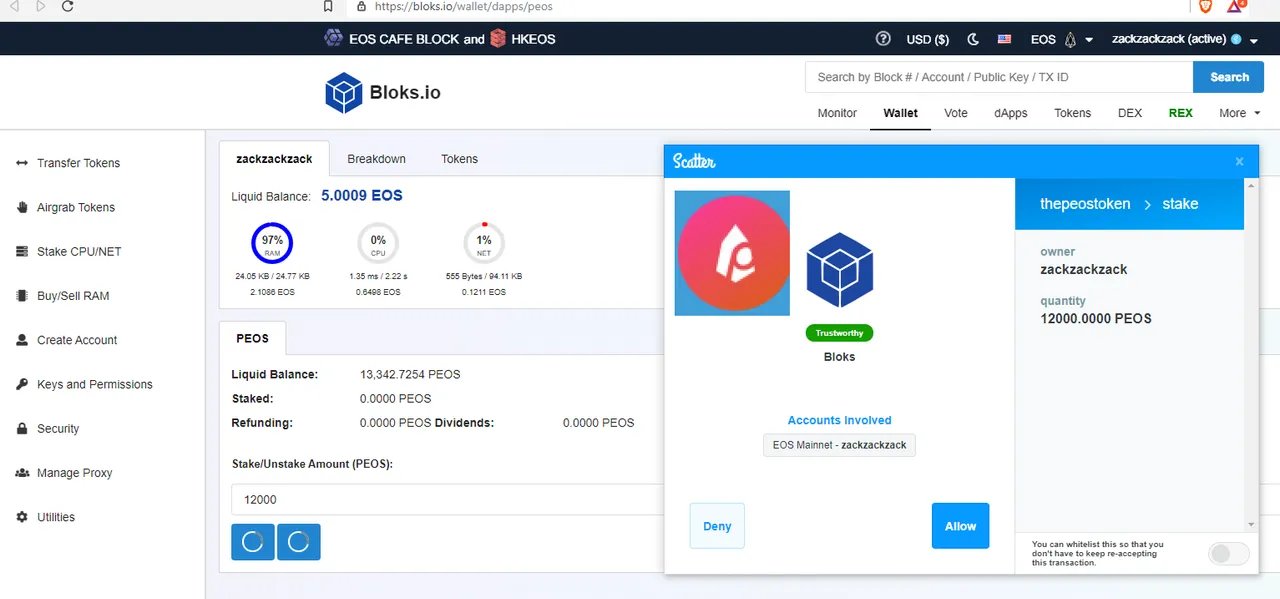Click Utilities gear icon
This screenshot has width=1280, height=599.
pyautogui.click(x=22, y=517)
